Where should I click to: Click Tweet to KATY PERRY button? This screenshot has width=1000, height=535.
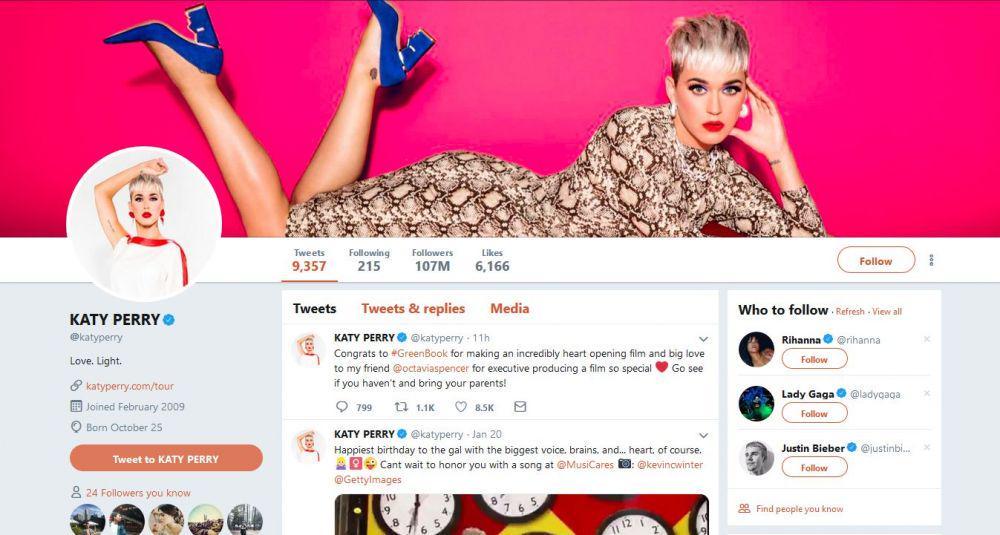[x=166, y=458]
